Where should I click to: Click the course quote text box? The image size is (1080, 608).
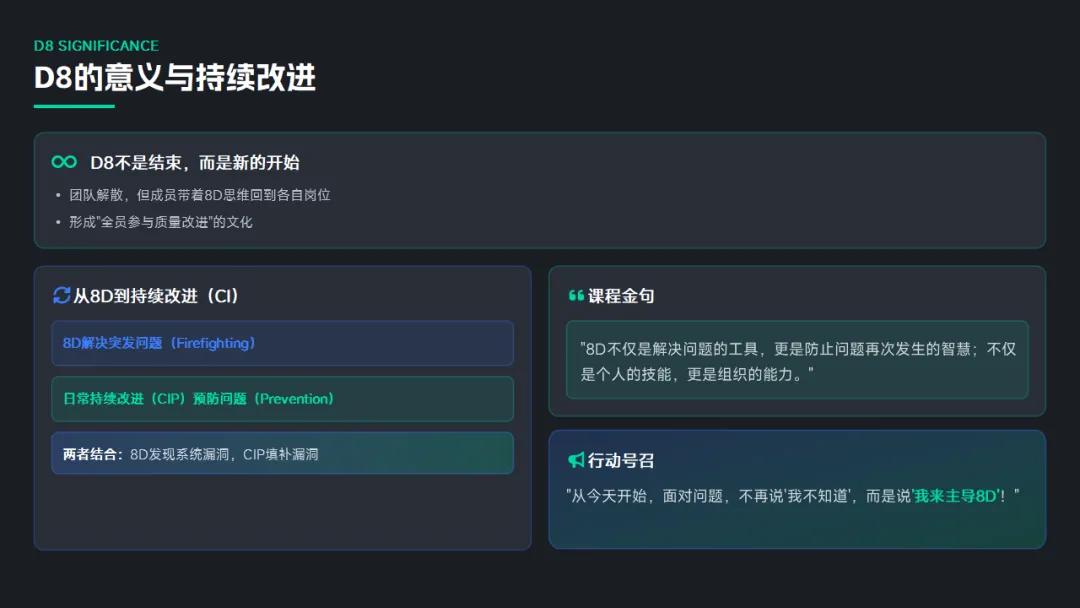(x=796, y=360)
